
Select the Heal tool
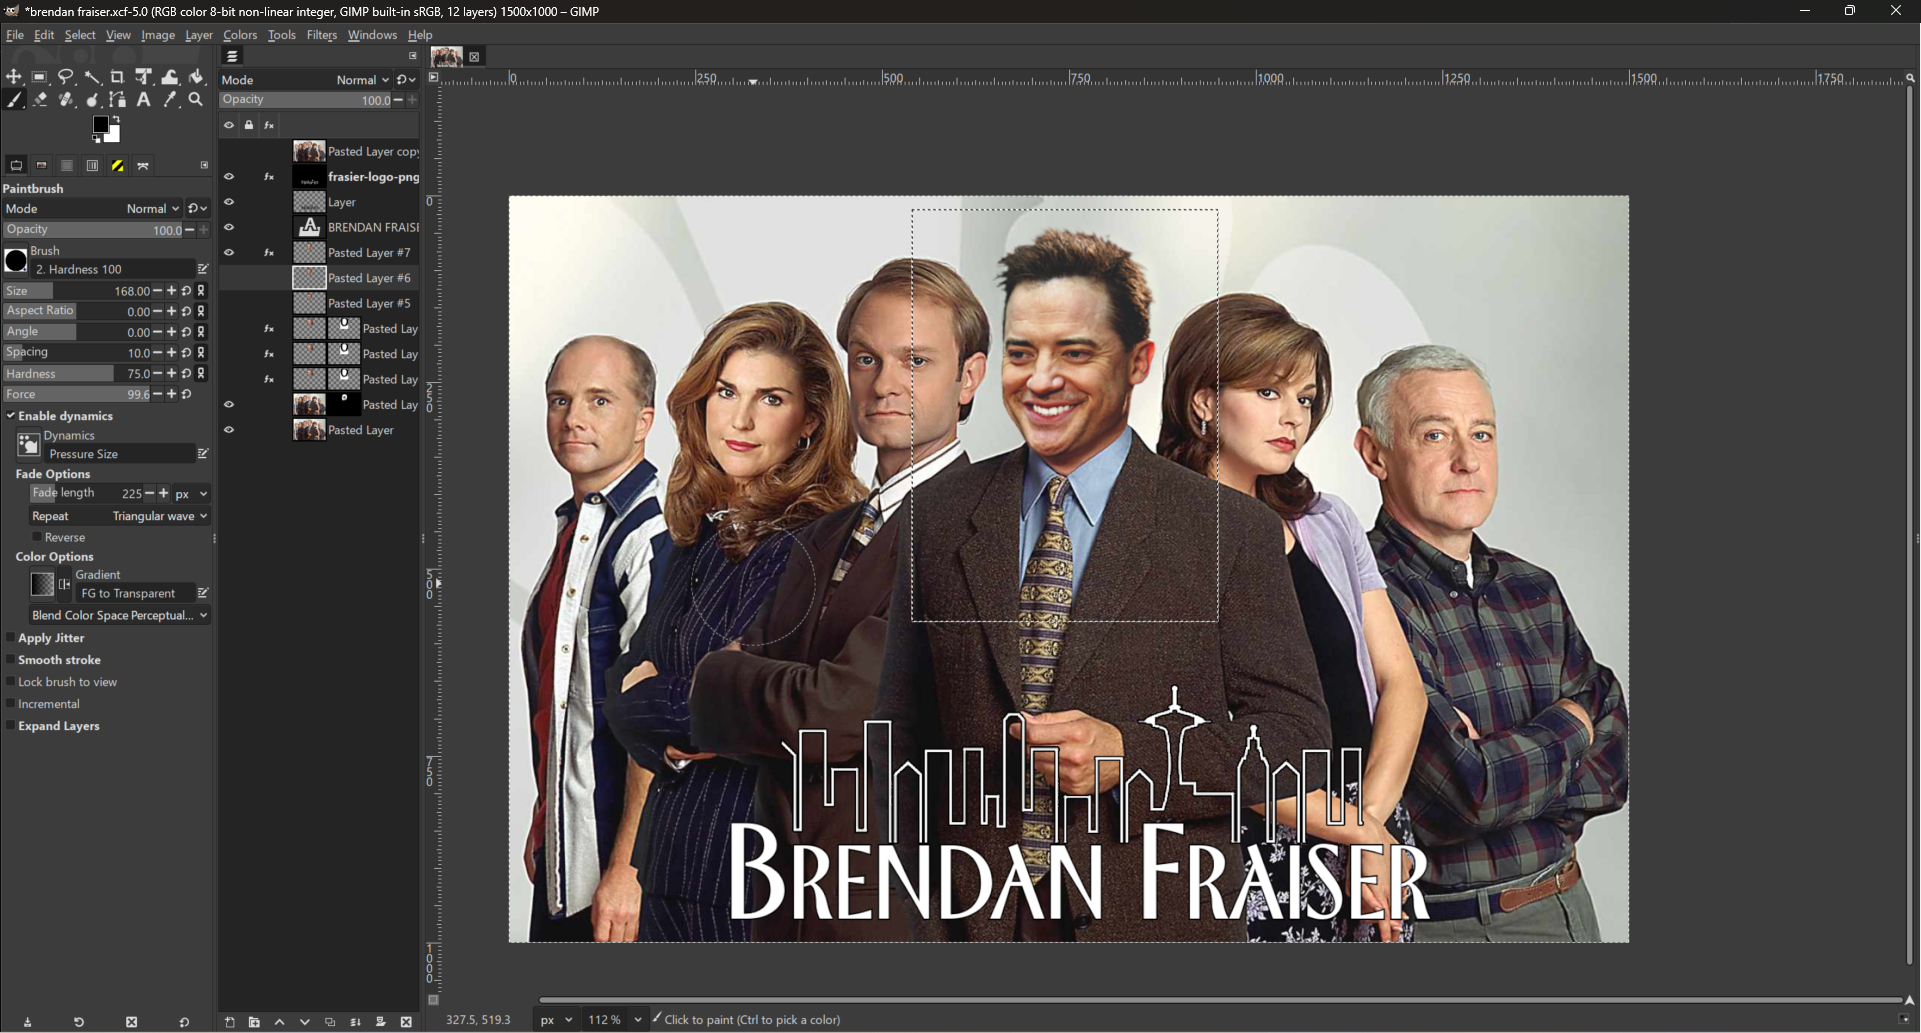click(66, 100)
